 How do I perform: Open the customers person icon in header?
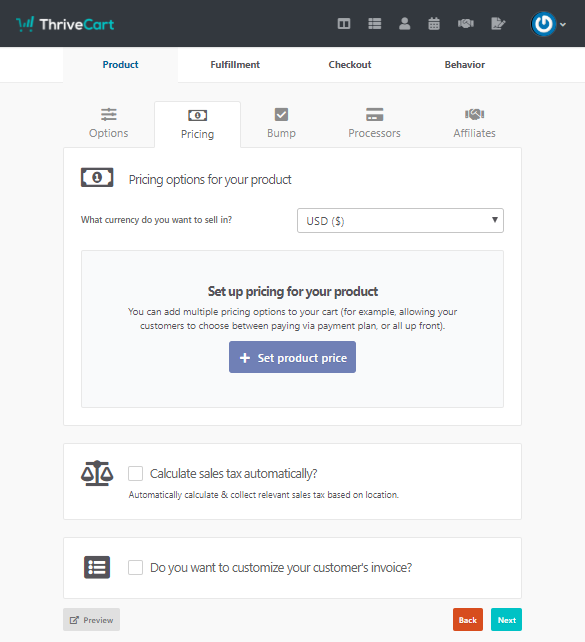pos(404,24)
